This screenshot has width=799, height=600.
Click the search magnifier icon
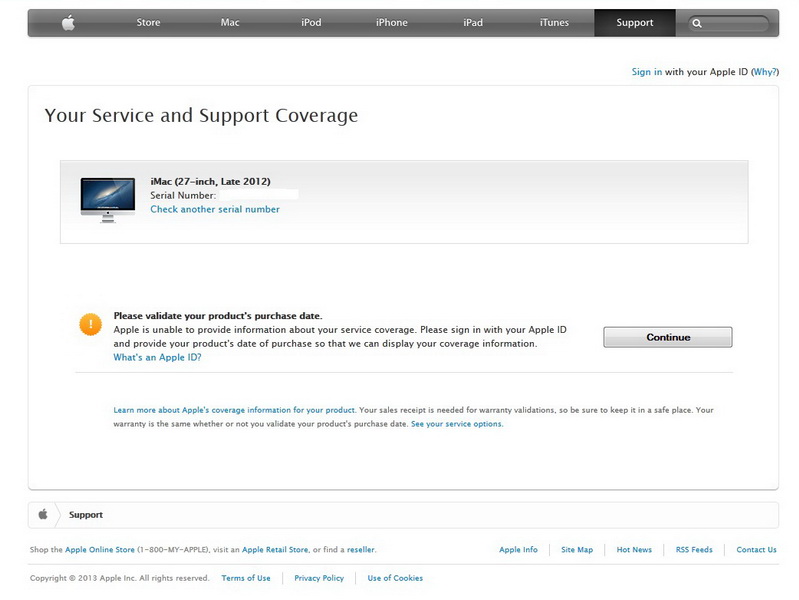pos(697,23)
